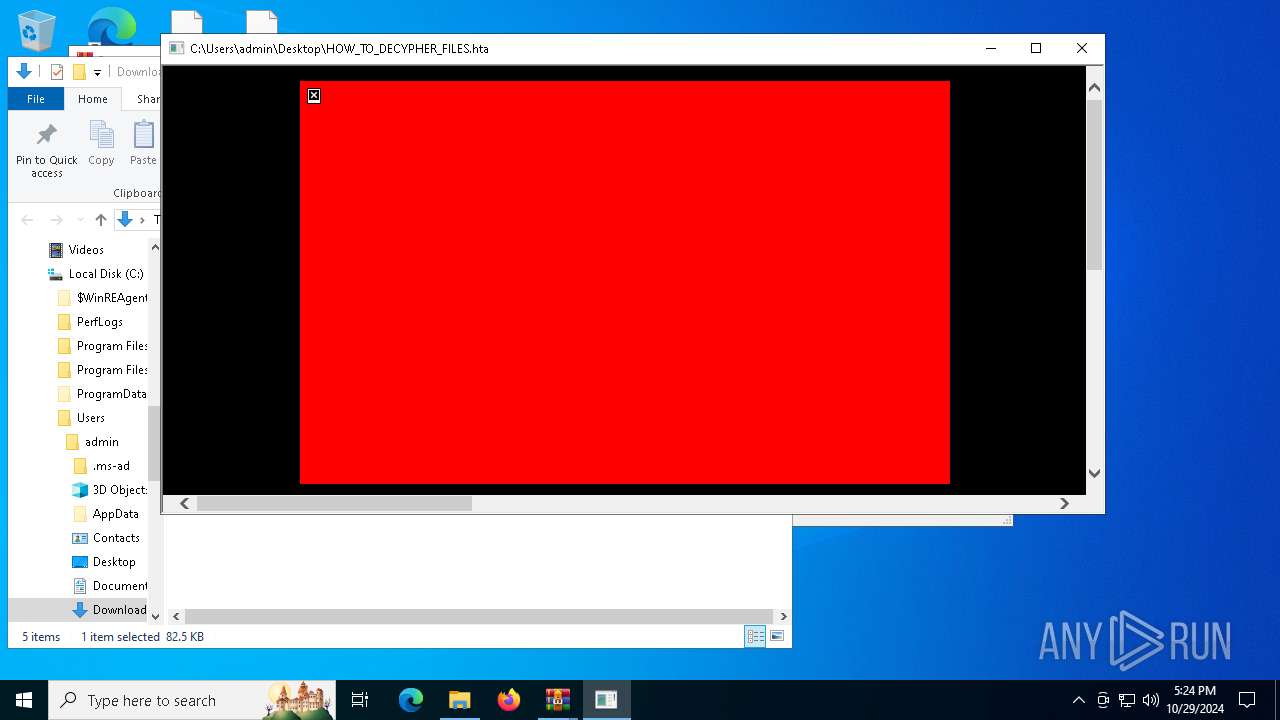This screenshot has height=720, width=1280.
Task: Open the File tab in Explorer
Action: [x=36, y=99]
